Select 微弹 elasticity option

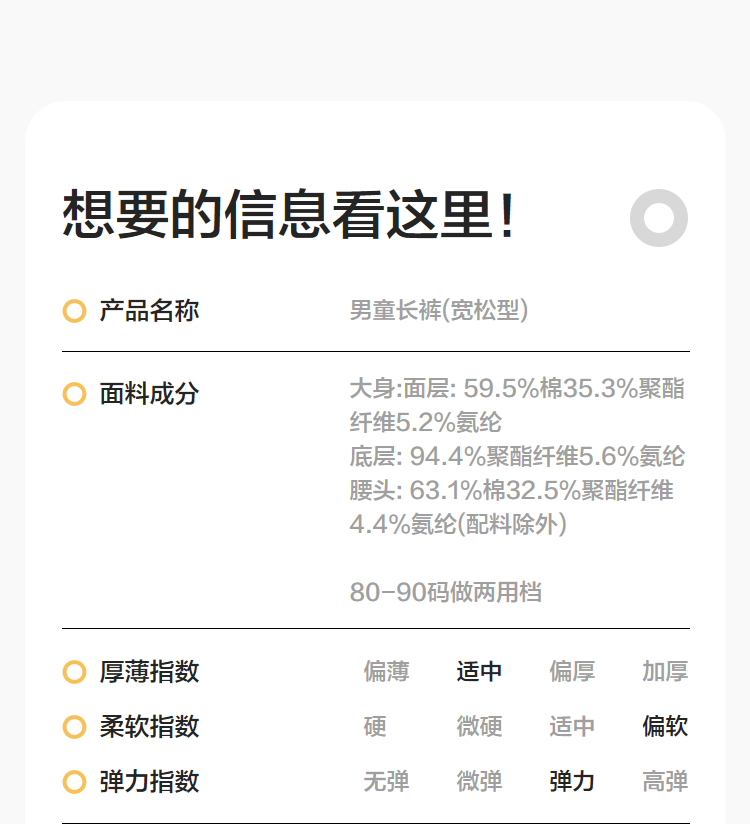(479, 782)
